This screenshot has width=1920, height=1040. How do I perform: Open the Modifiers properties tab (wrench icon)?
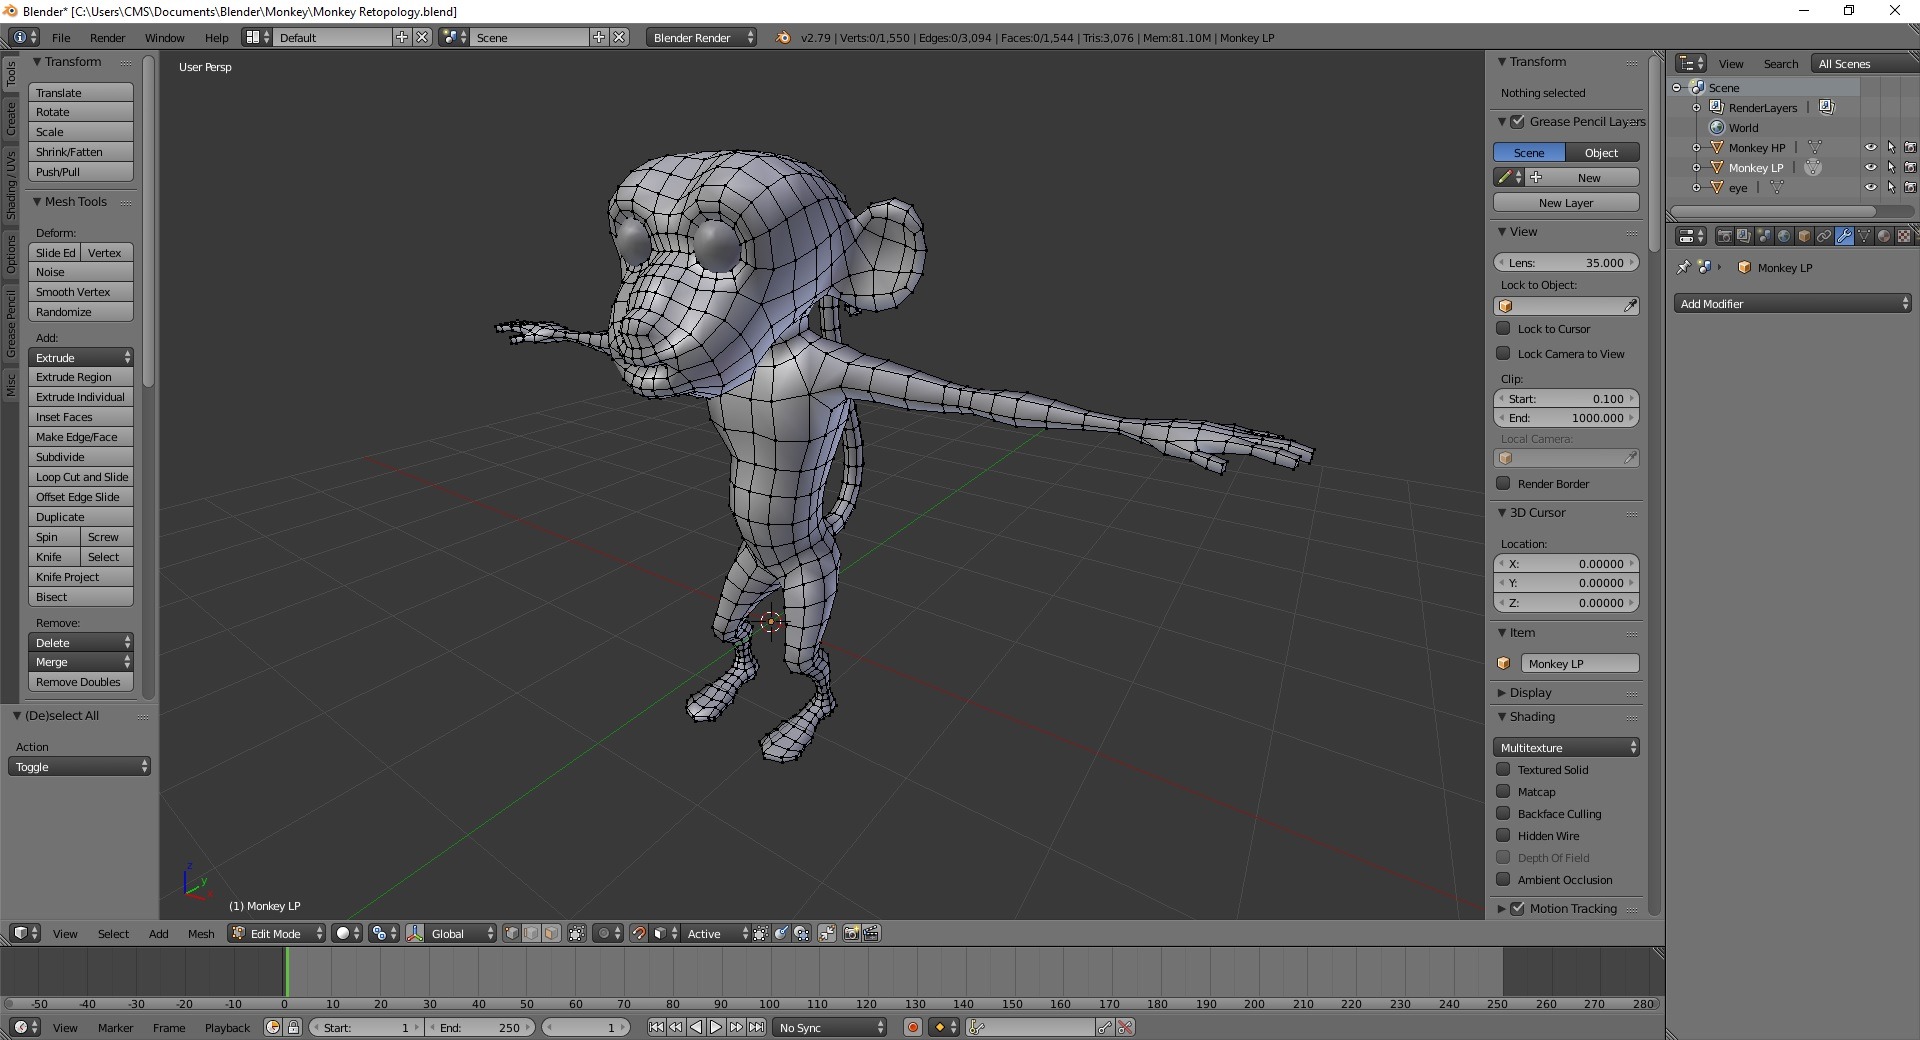(x=1844, y=236)
